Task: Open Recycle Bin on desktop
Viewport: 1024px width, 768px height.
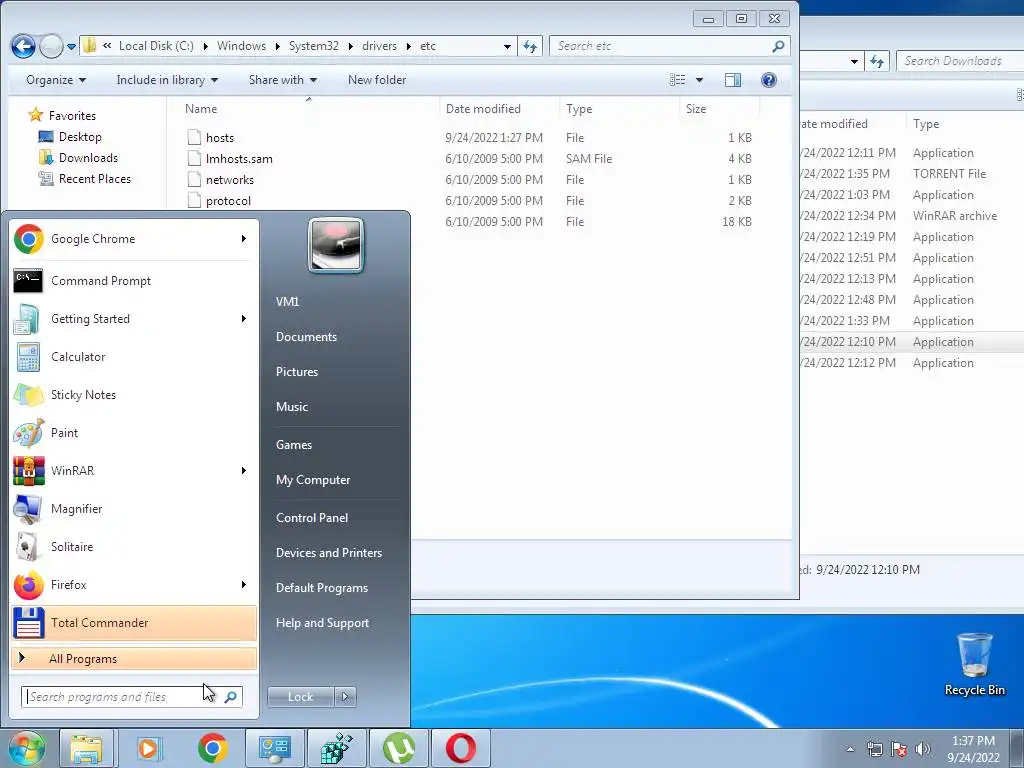Action: [x=974, y=664]
